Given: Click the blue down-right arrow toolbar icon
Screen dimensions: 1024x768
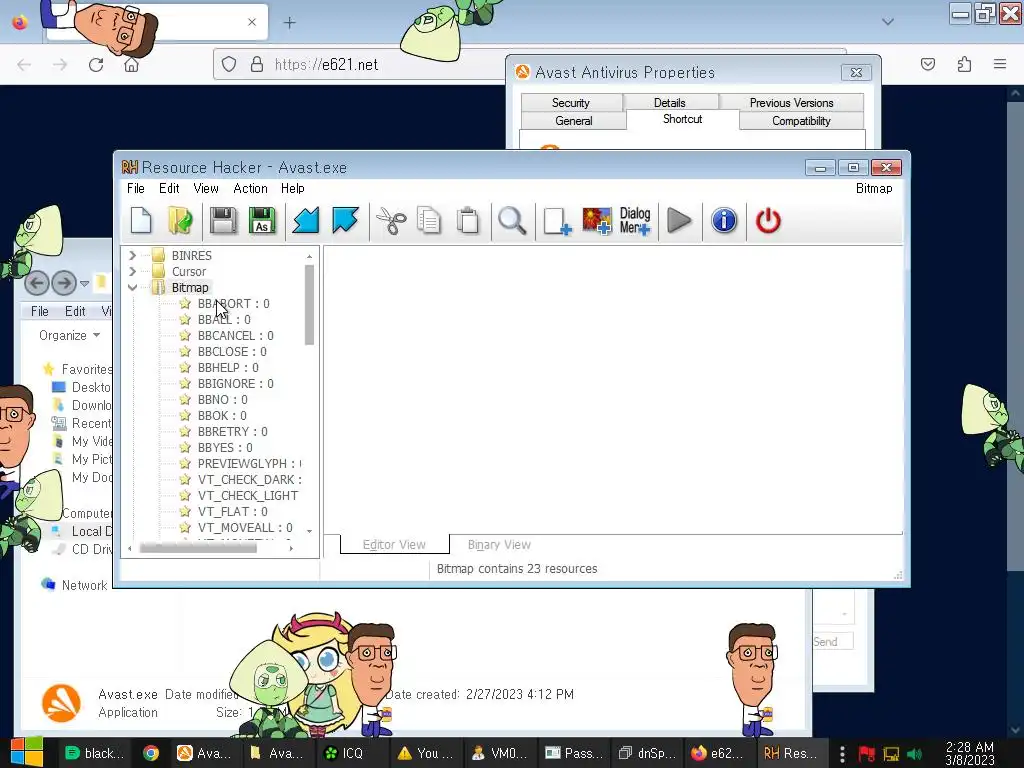Looking at the screenshot, I should pos(345,221).
